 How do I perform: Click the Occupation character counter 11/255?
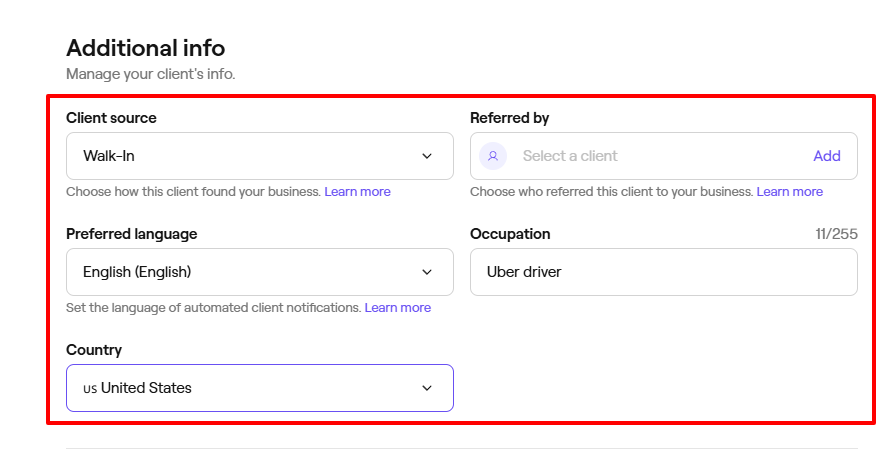835,234
